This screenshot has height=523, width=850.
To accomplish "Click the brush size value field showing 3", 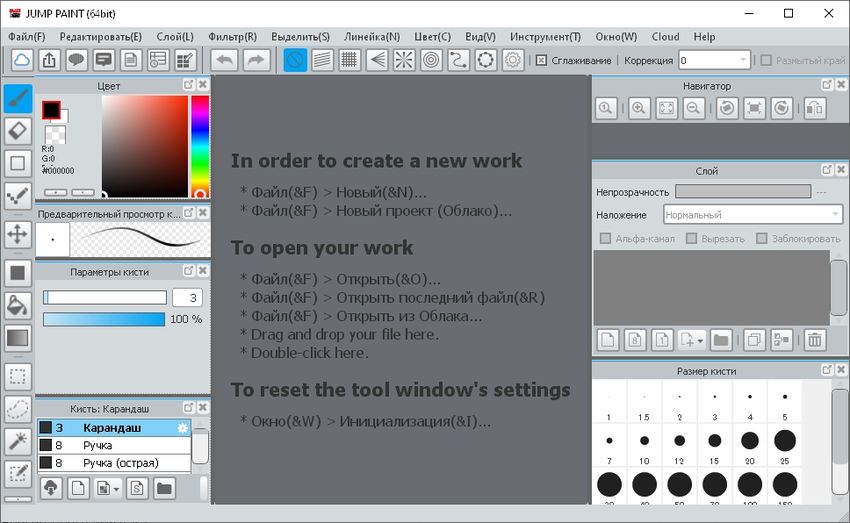I will pyautogui.click(x=188, y=298).
